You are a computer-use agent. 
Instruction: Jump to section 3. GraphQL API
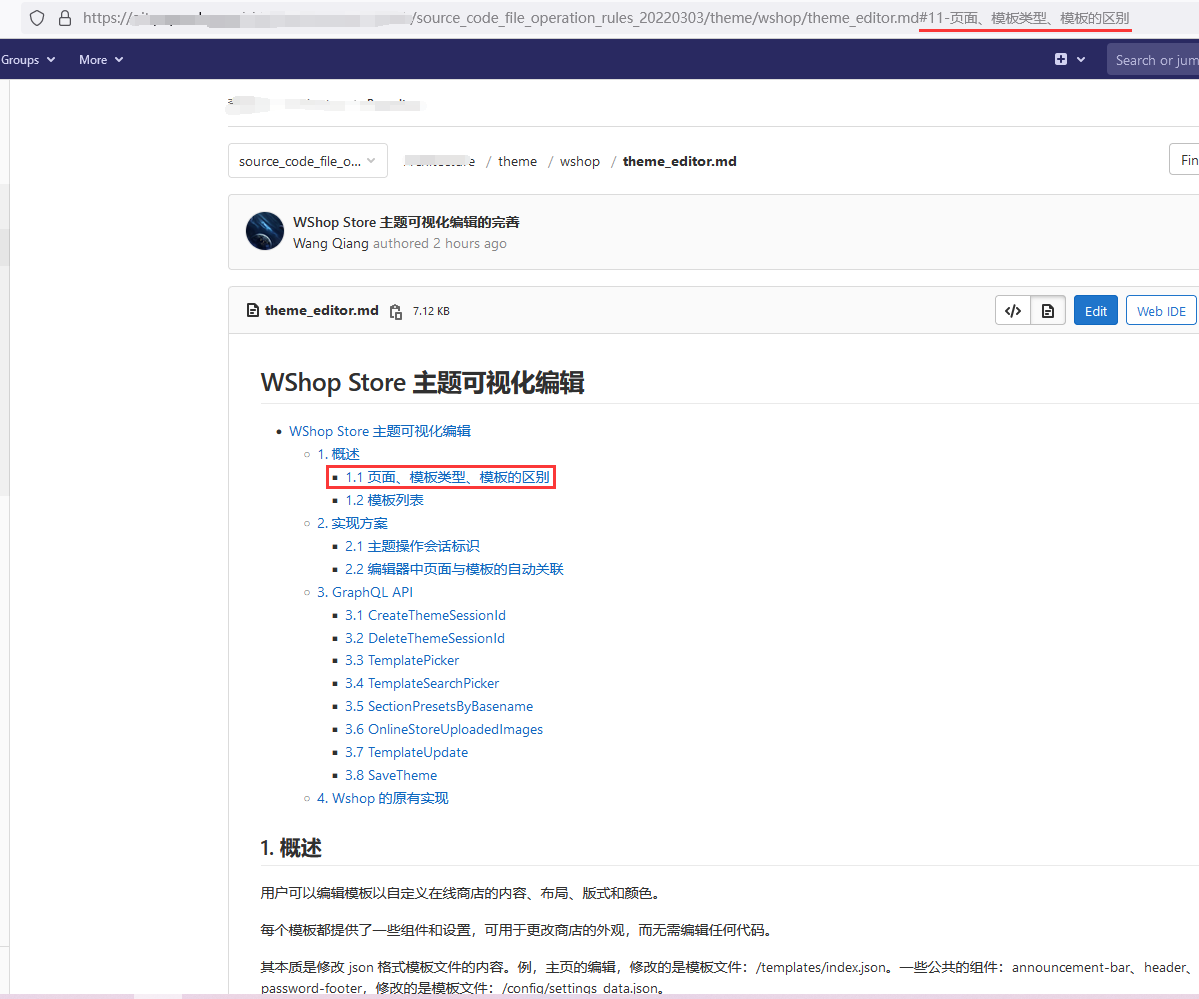[365, 592]
